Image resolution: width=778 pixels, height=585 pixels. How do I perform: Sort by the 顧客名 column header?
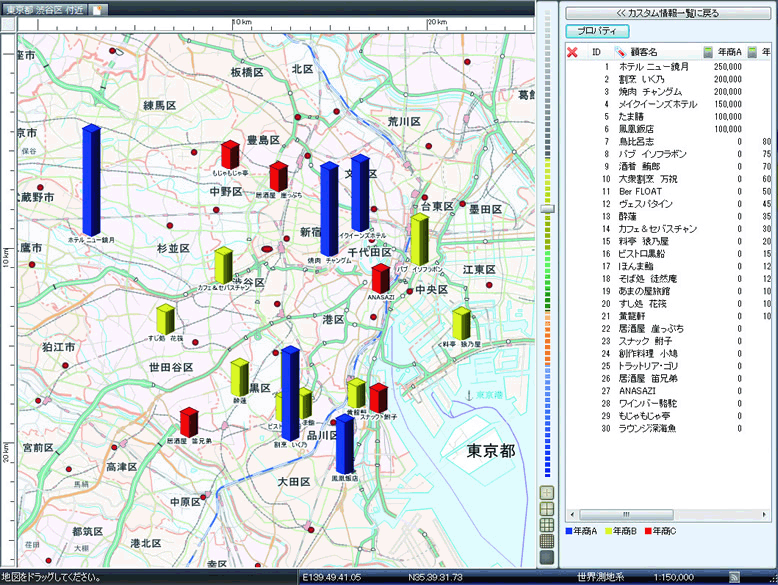click(644, 52)
